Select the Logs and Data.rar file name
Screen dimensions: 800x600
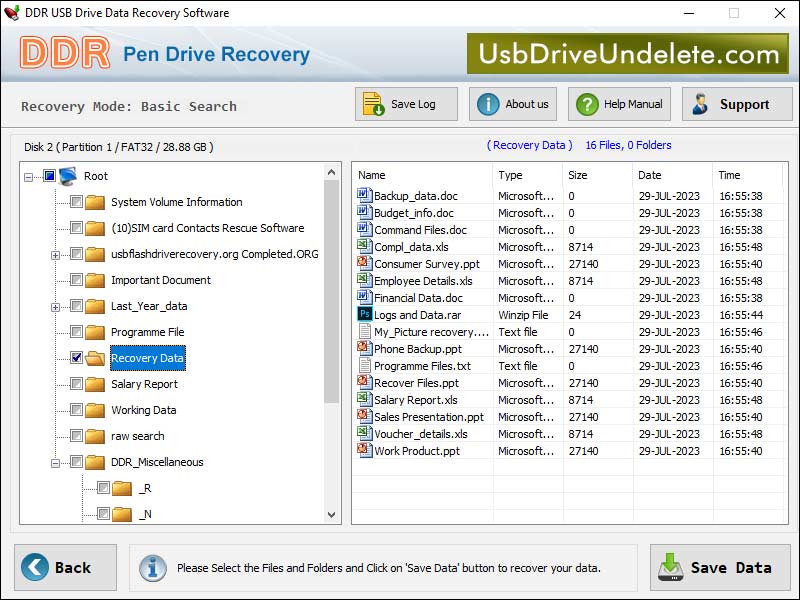click(x=417, y=315)
